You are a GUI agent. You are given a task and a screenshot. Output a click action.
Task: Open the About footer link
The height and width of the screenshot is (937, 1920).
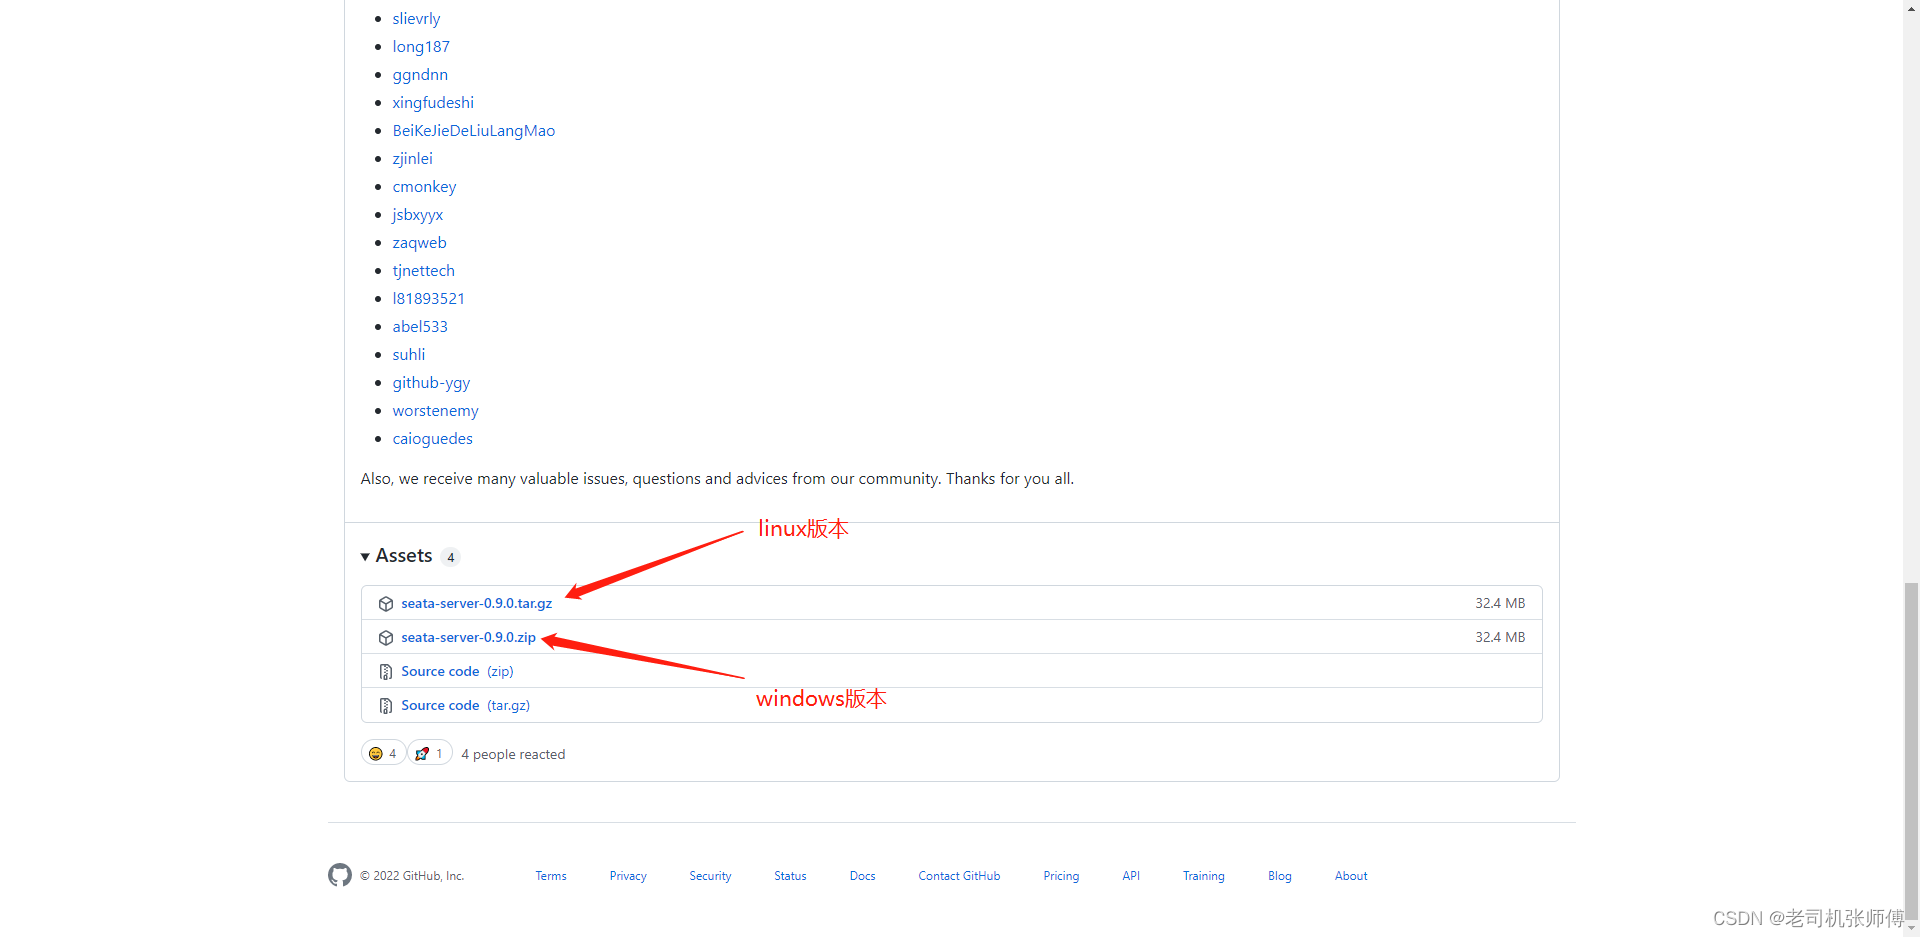tap(1351, 876)
